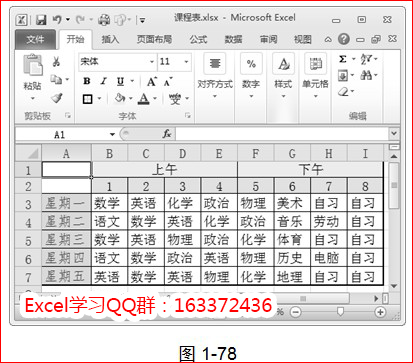
Task: Click the cell Borders icon
Action: (87, 99)
